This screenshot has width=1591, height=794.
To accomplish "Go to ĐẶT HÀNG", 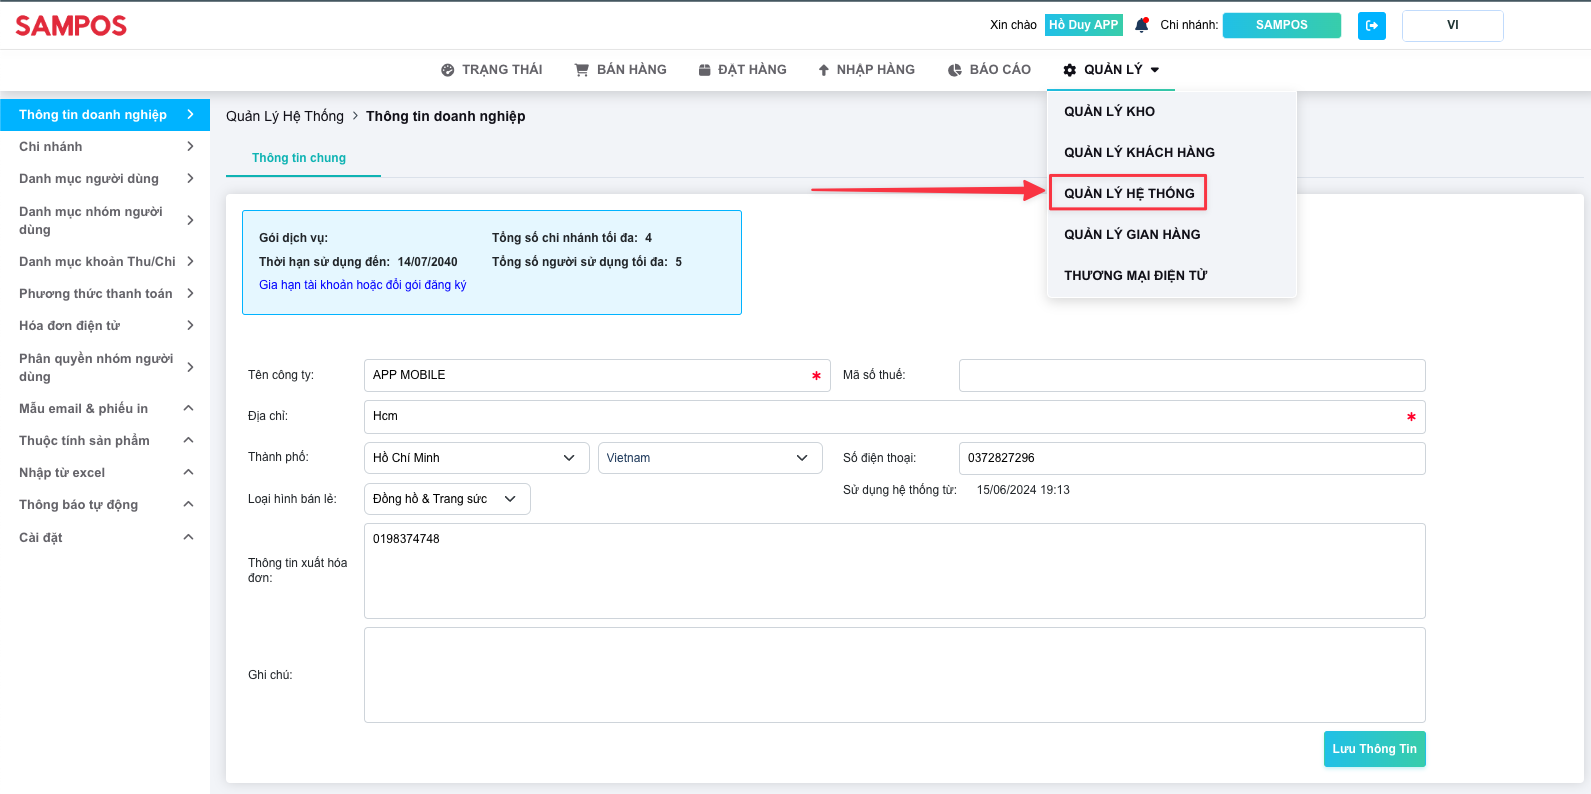I will tap(743, 70).
